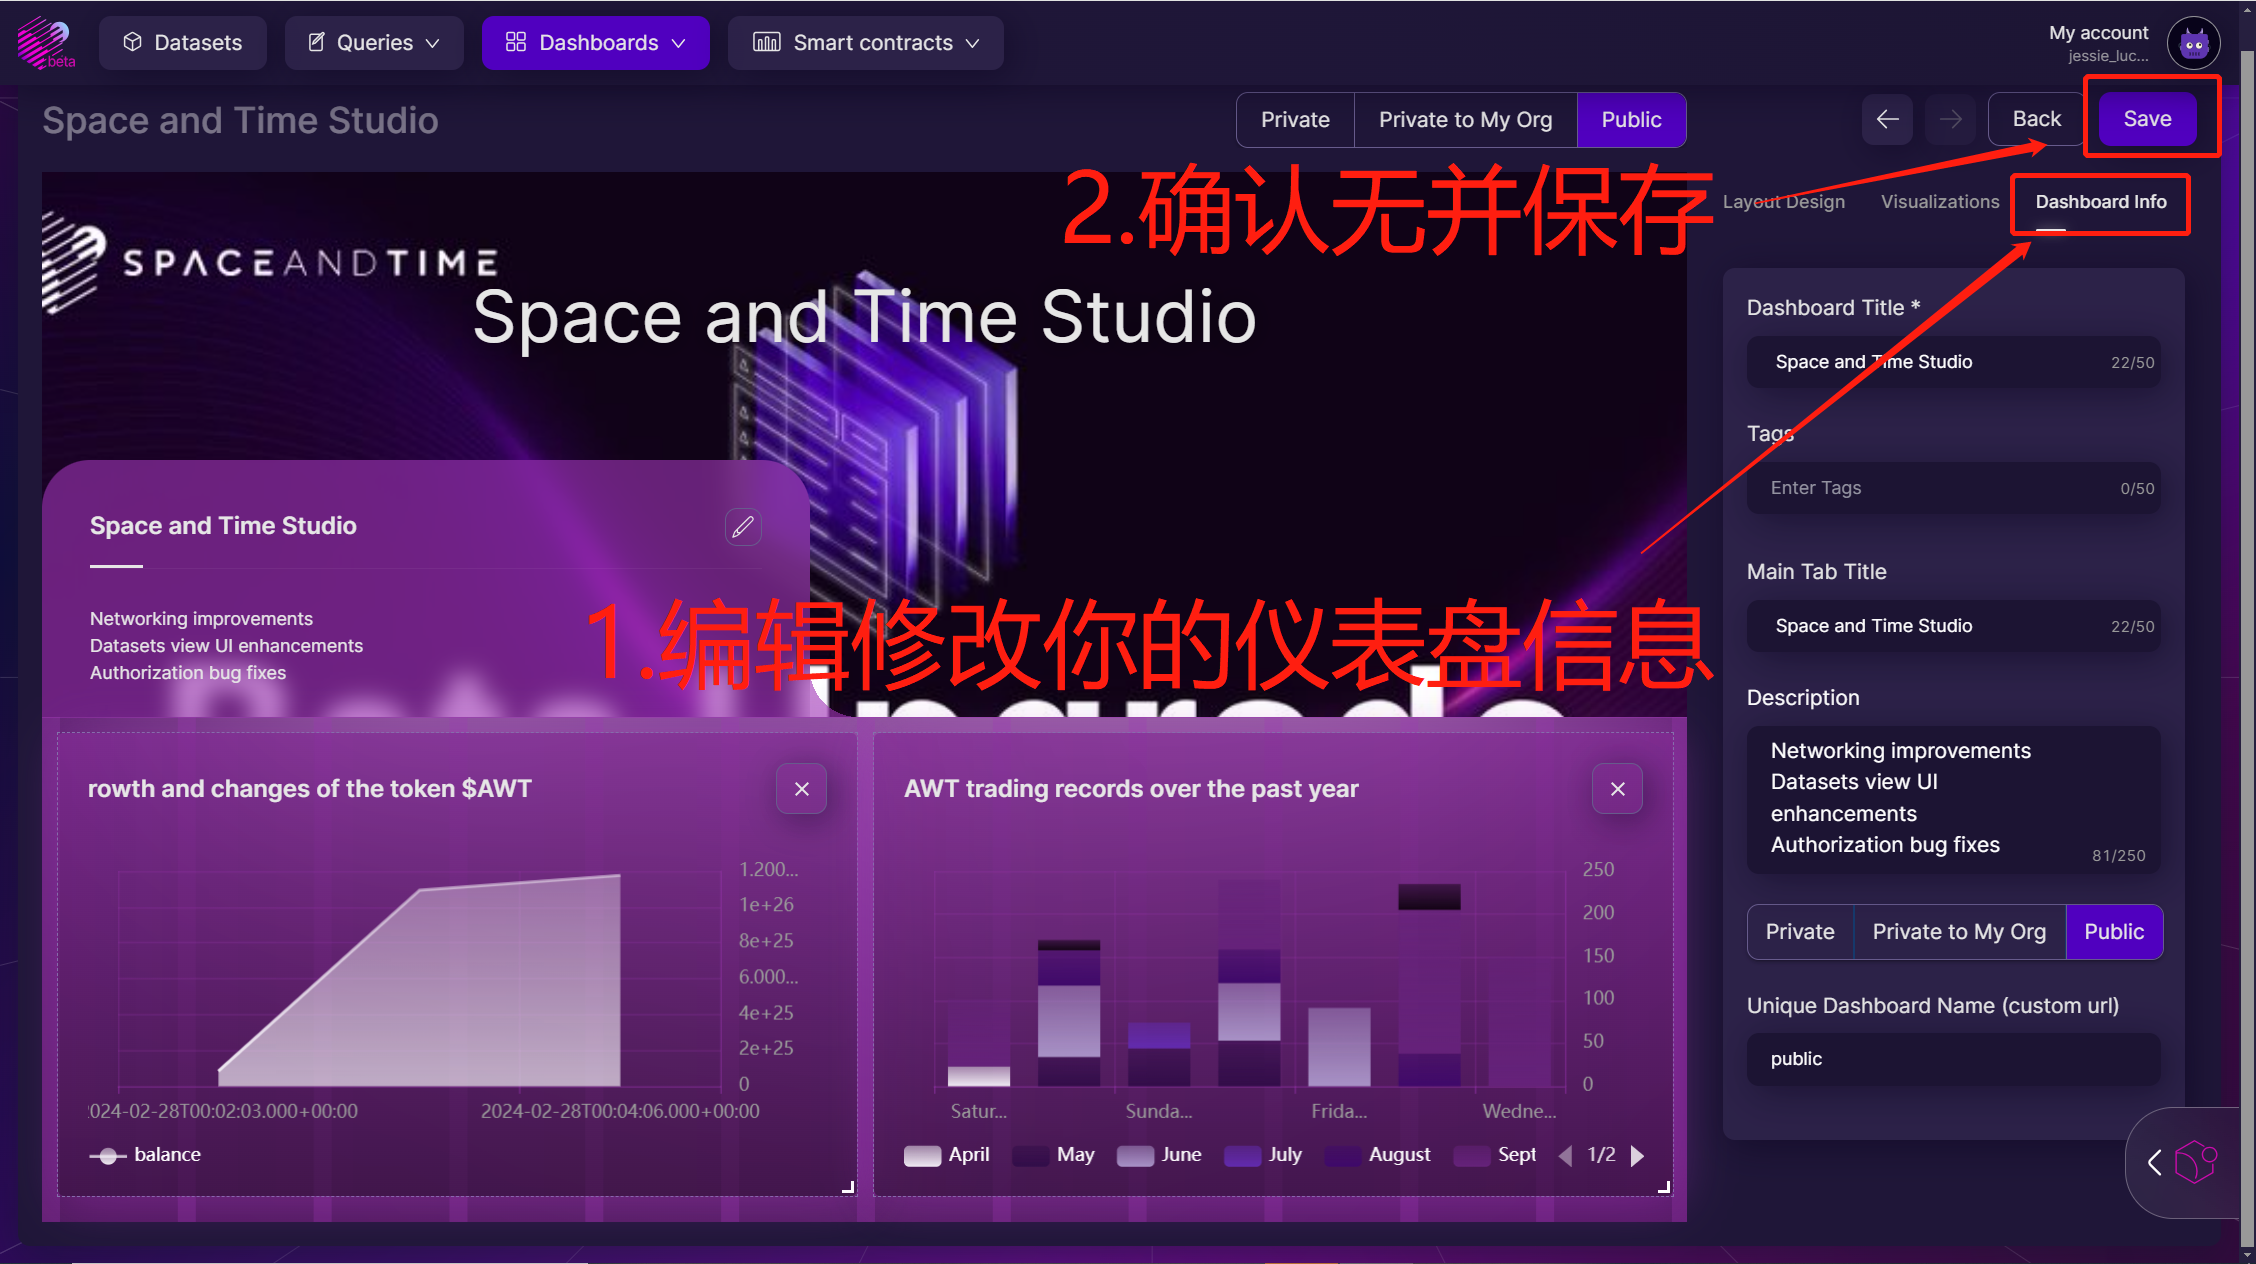Click resize handle of trading records chart
Image resolution: width=2256 pixels, height=1264 pixels.
click(x=1664, y=1187)
